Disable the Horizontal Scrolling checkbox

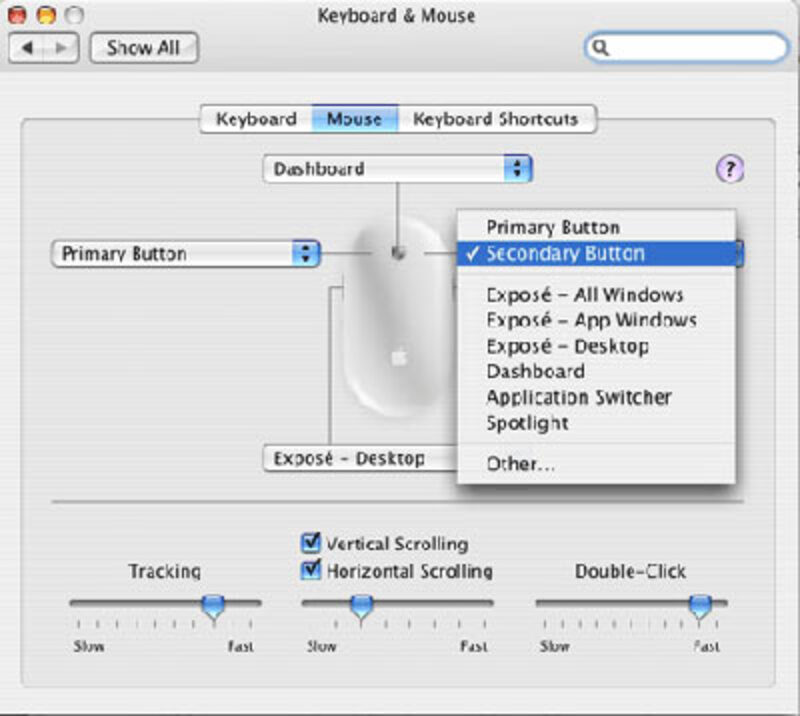(311, 570)
